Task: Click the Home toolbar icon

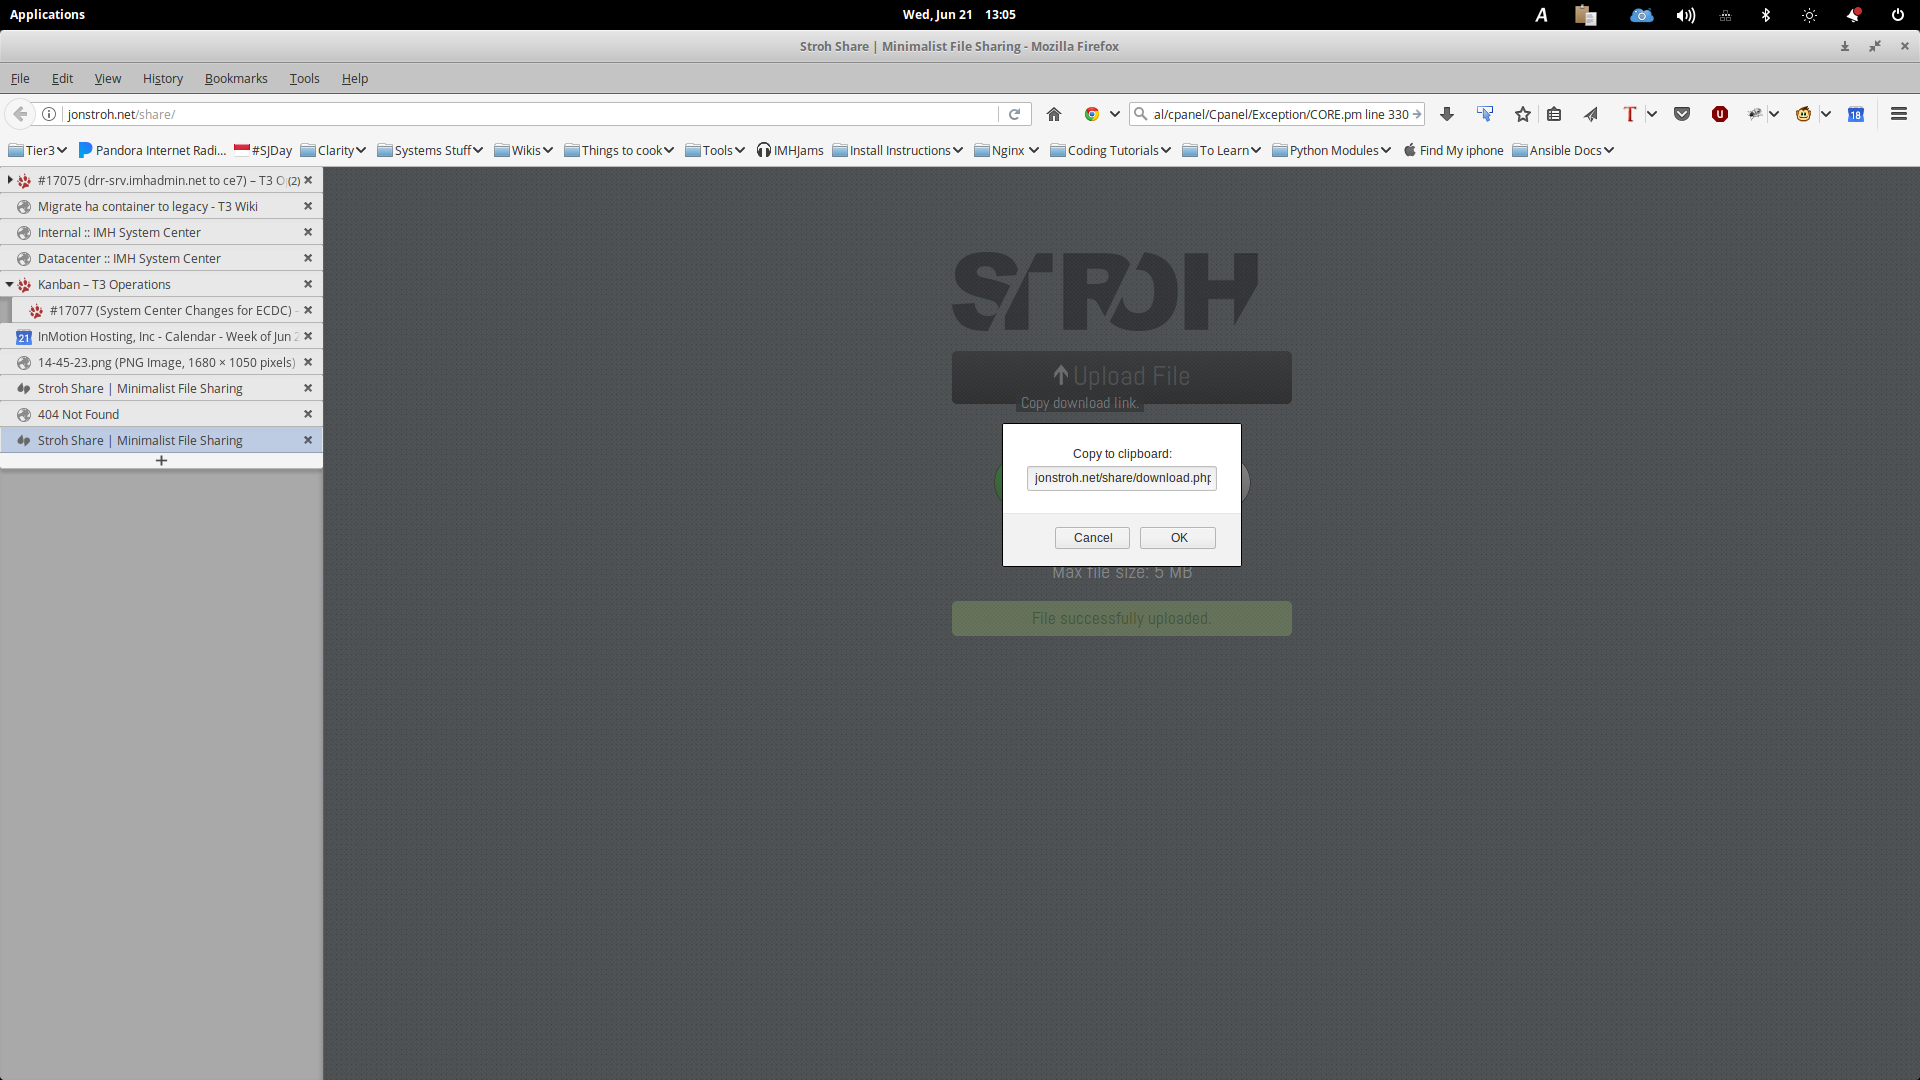Action: click(1053, 114)
